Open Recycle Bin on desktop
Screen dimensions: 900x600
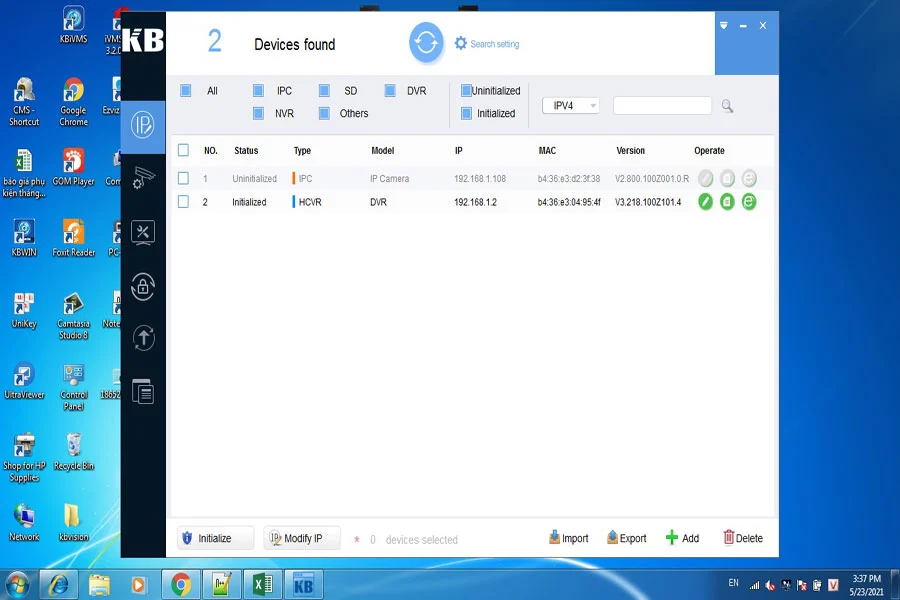click(73, 452)
